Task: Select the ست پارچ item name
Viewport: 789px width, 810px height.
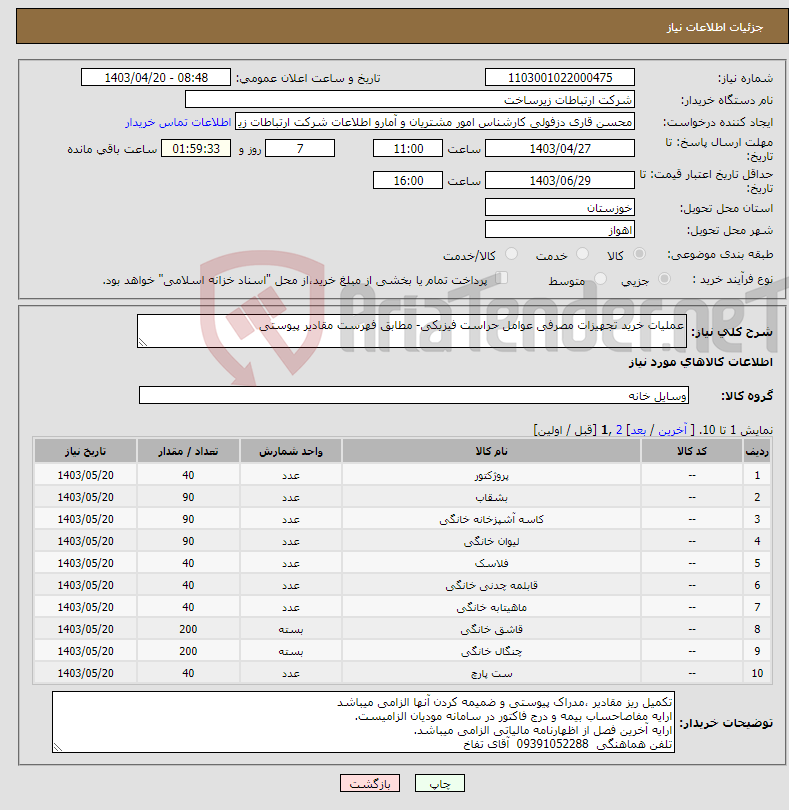Action: click(x=491, y=673)
